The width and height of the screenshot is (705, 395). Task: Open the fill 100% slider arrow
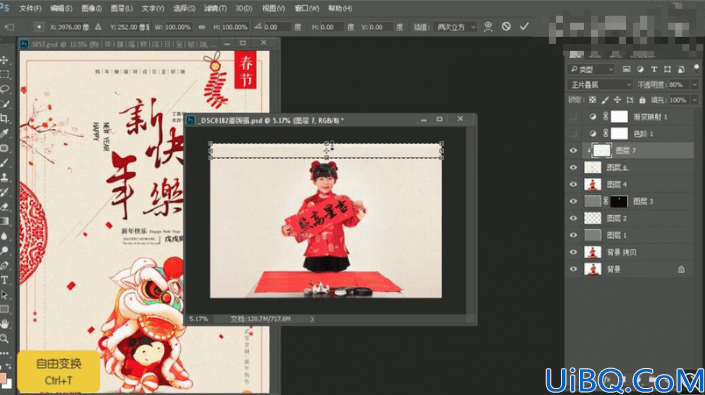pos(695,100)
